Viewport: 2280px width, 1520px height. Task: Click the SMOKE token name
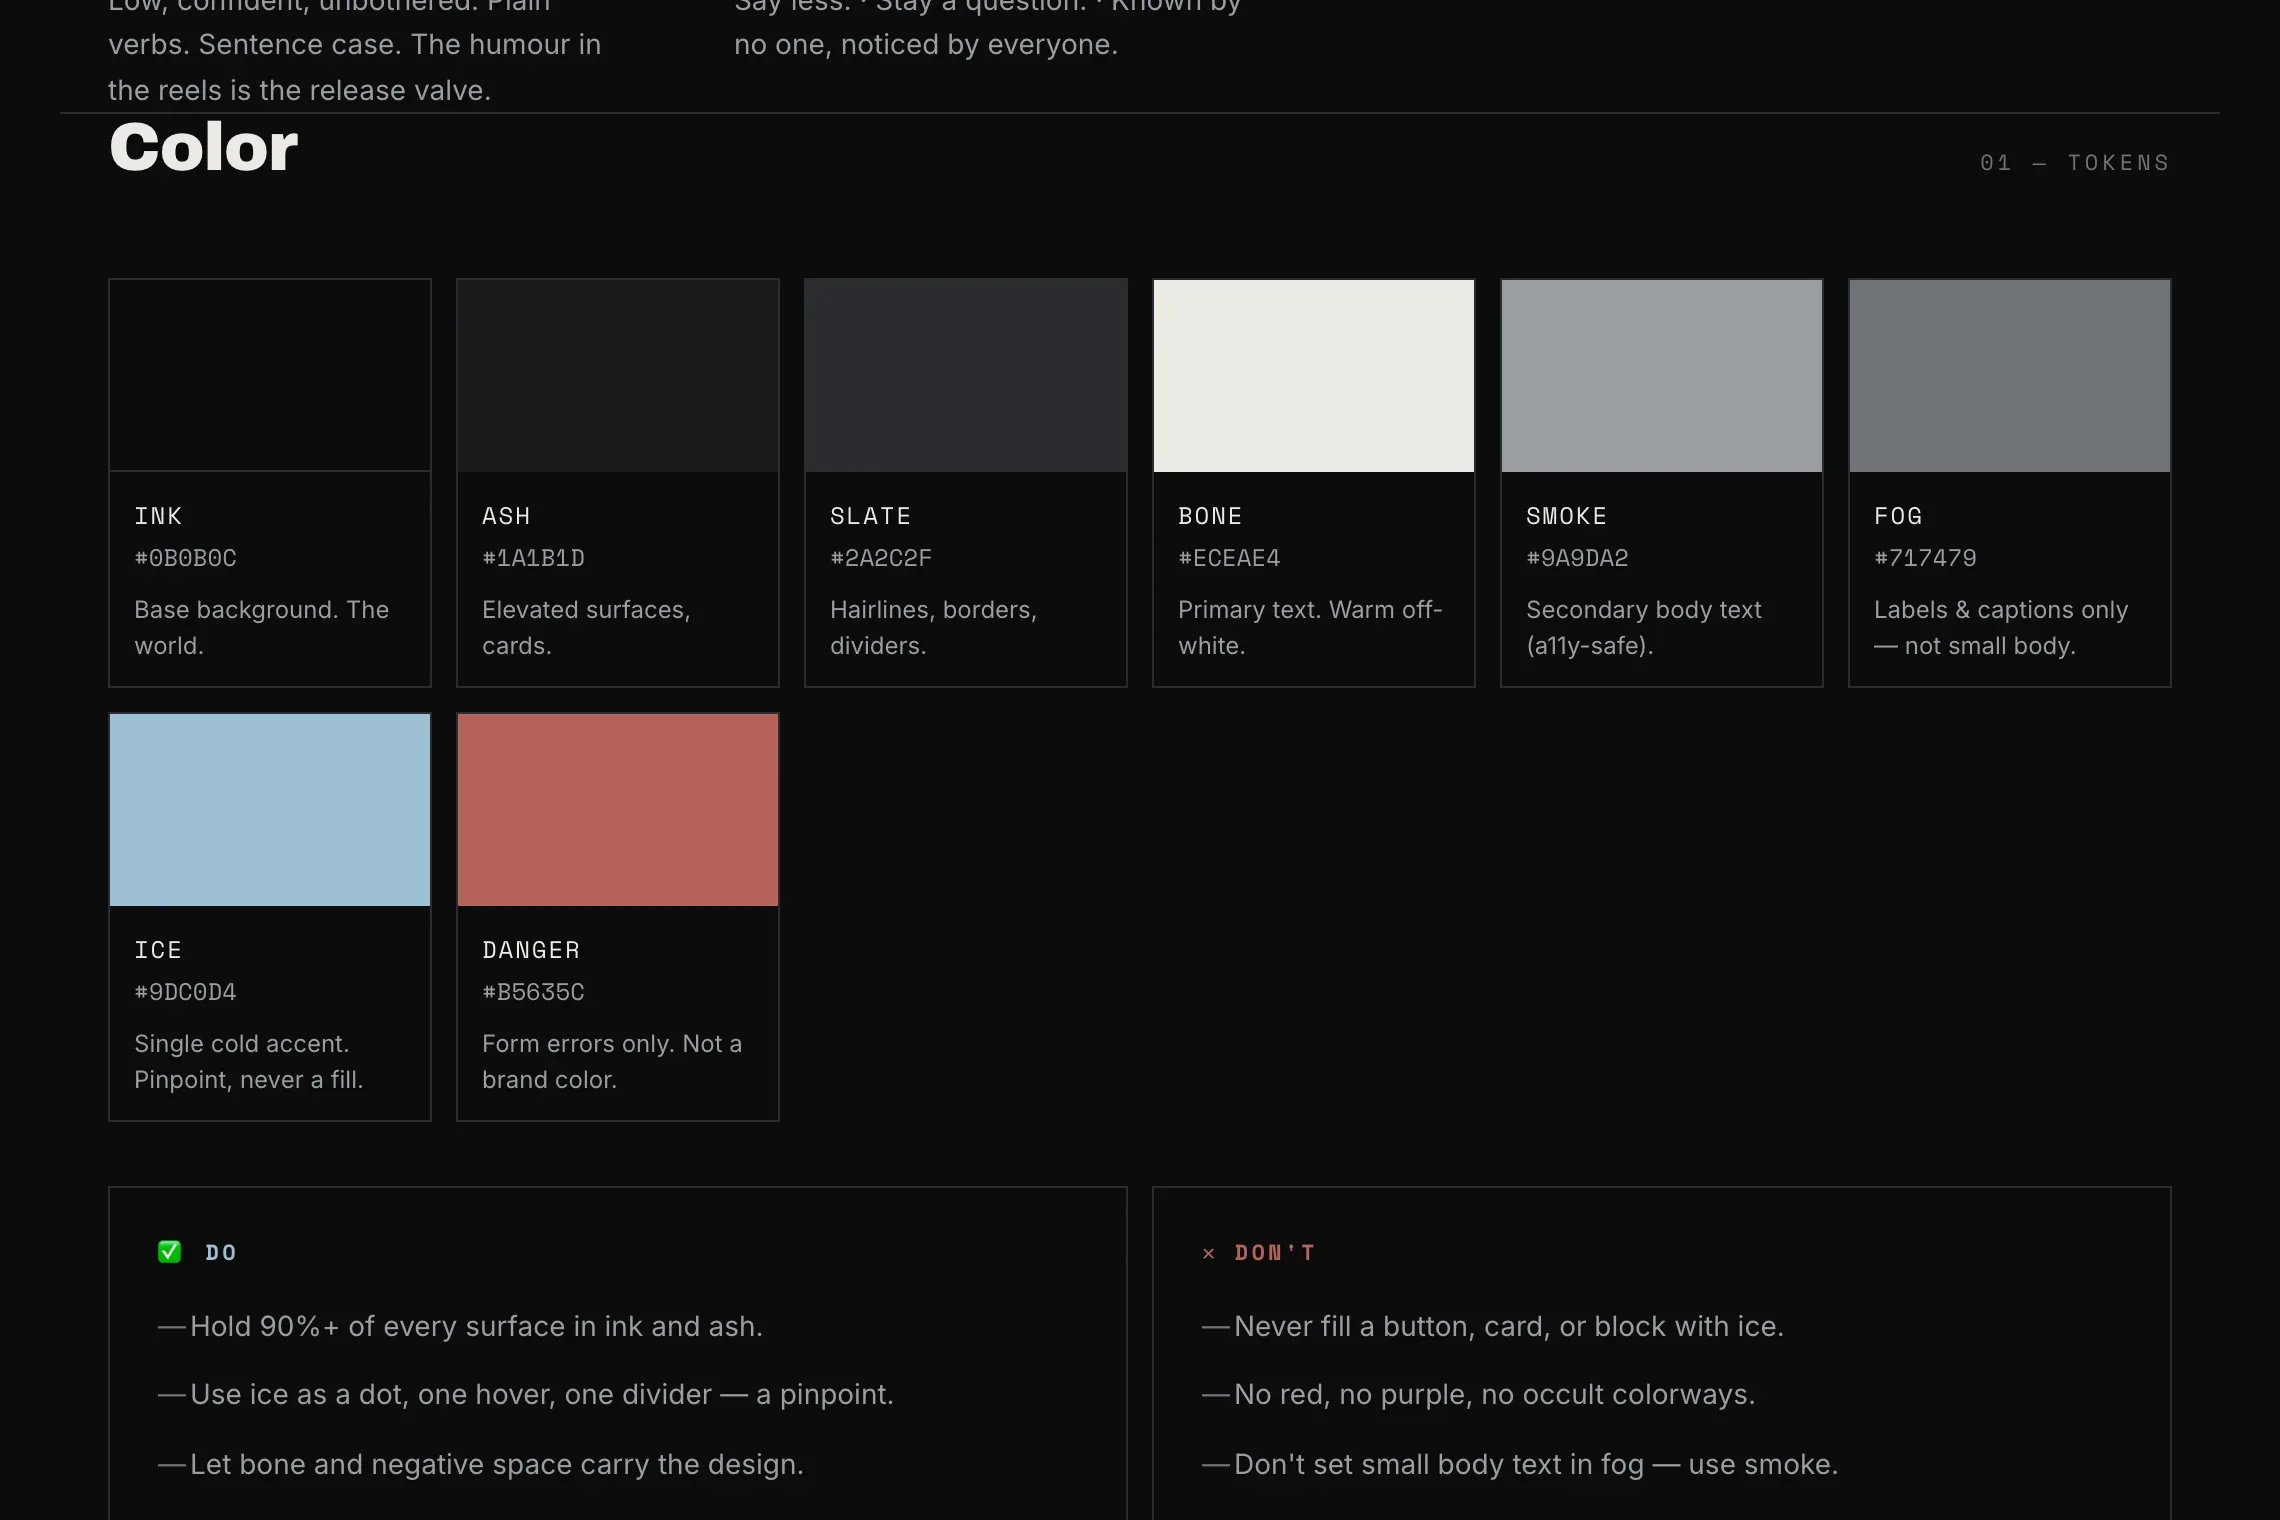coord(1566,516)
